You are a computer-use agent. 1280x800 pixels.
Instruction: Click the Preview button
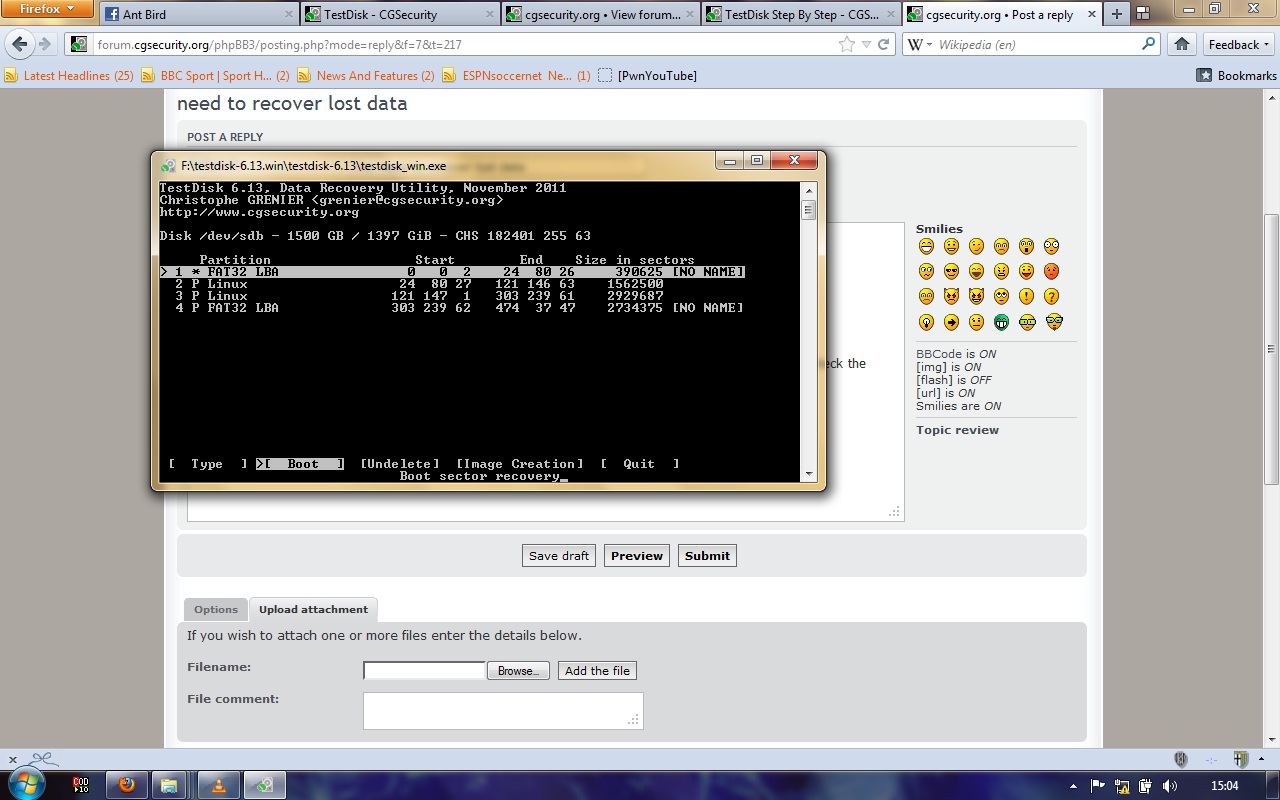pos(637,556)
